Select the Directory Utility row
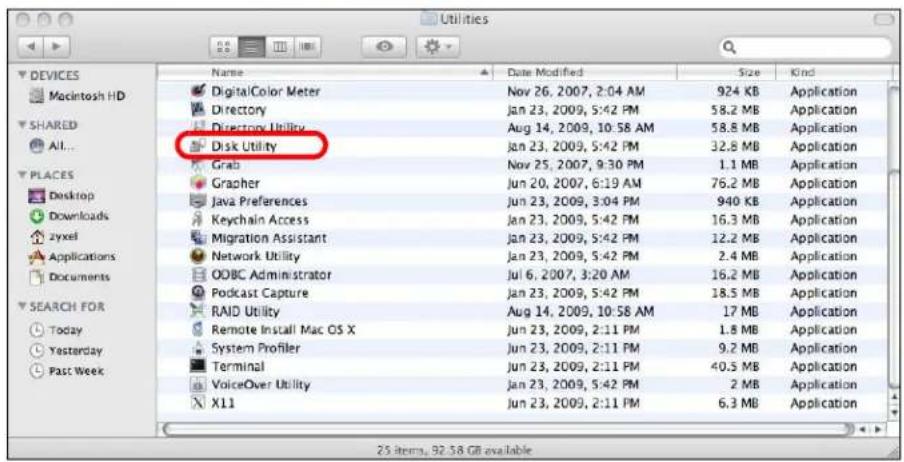The image size is (904, 462). [521, 127]
